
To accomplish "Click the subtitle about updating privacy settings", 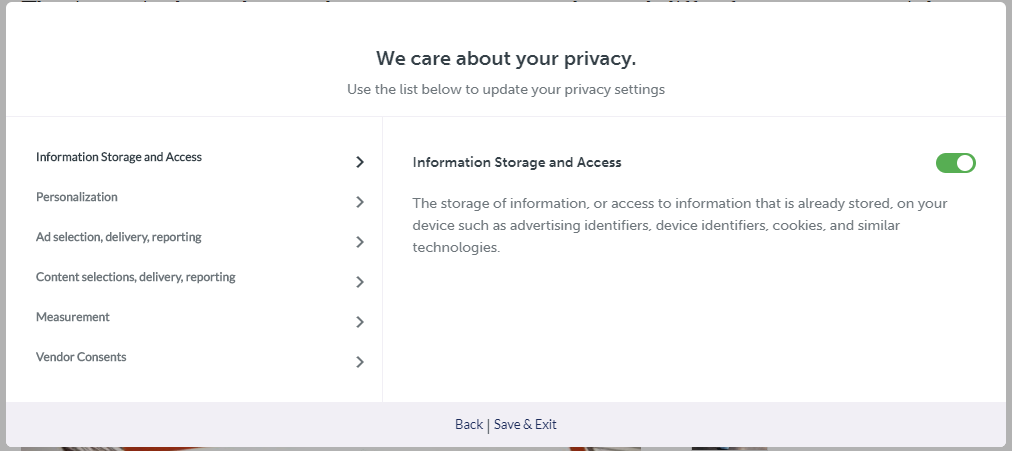I will tap(506, 89).
